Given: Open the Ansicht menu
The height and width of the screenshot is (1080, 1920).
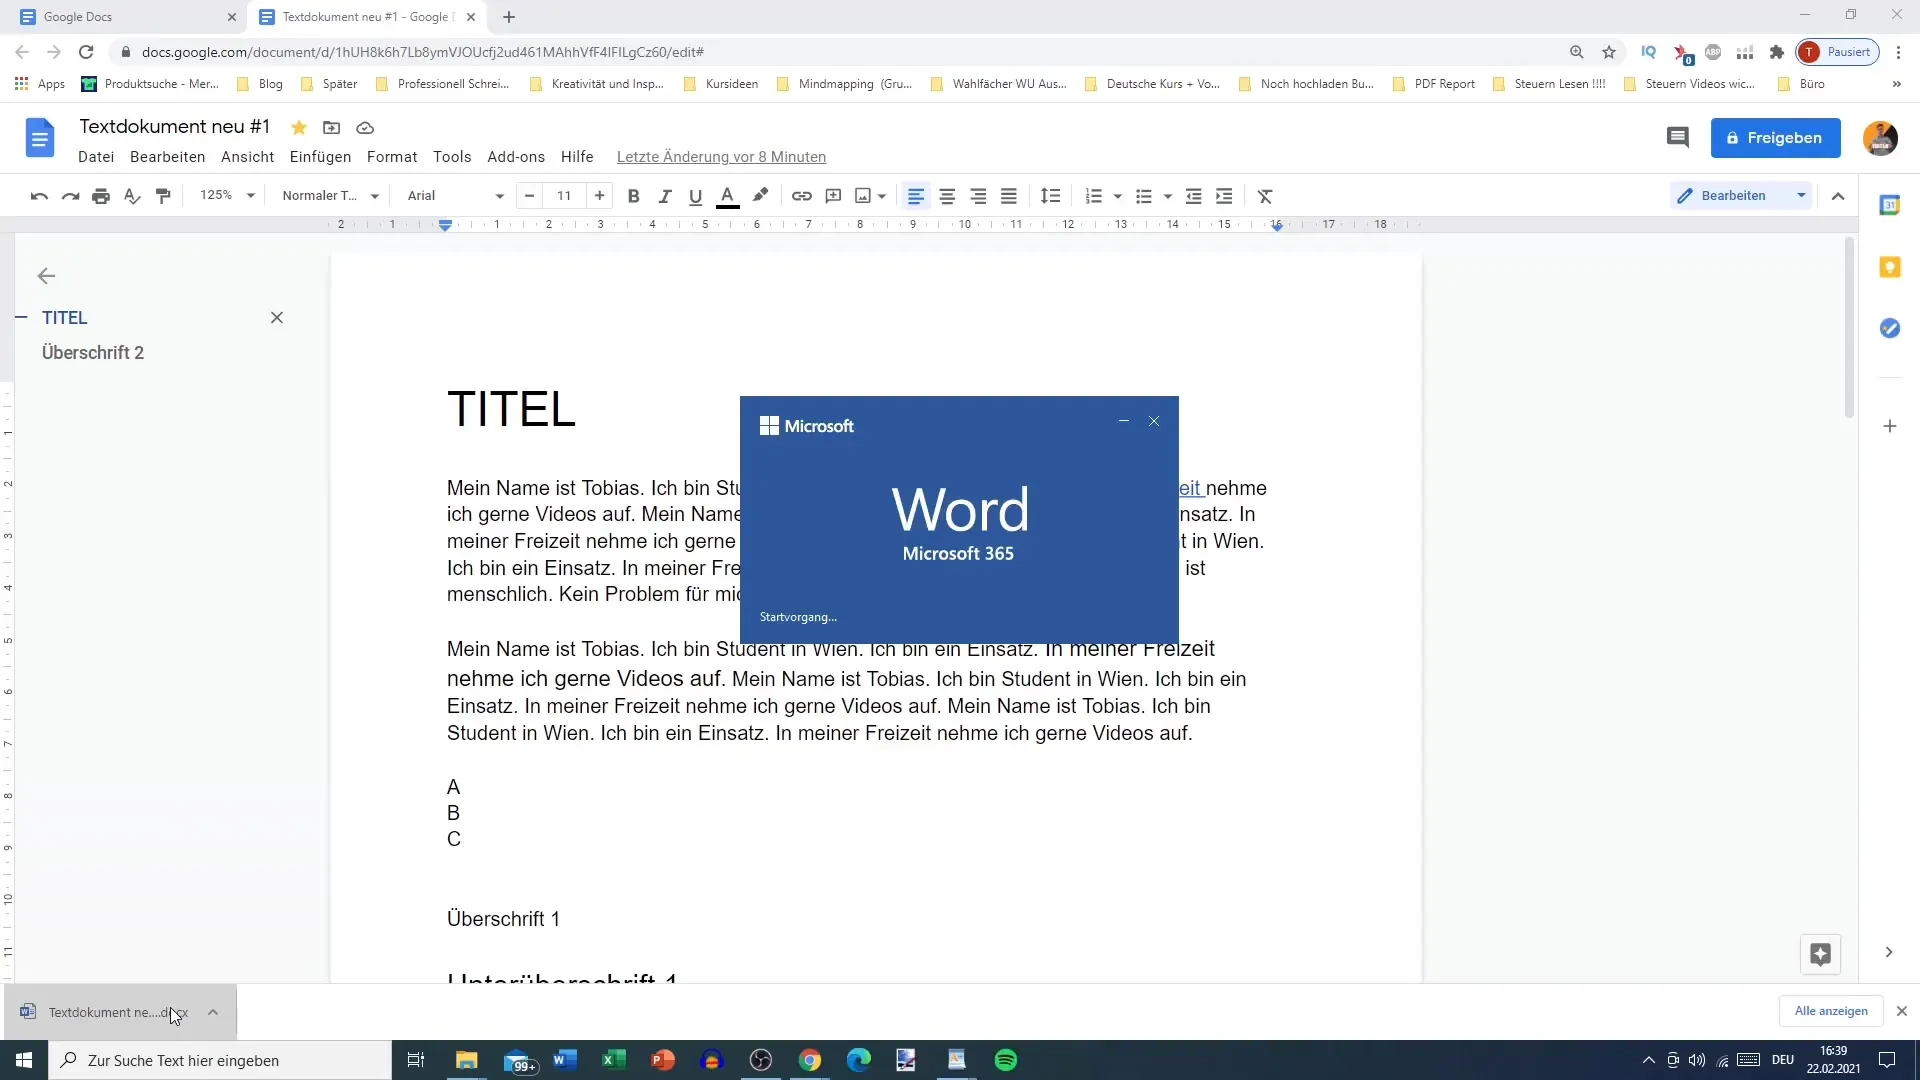Looking at the screenshot, I should (247, 157).
